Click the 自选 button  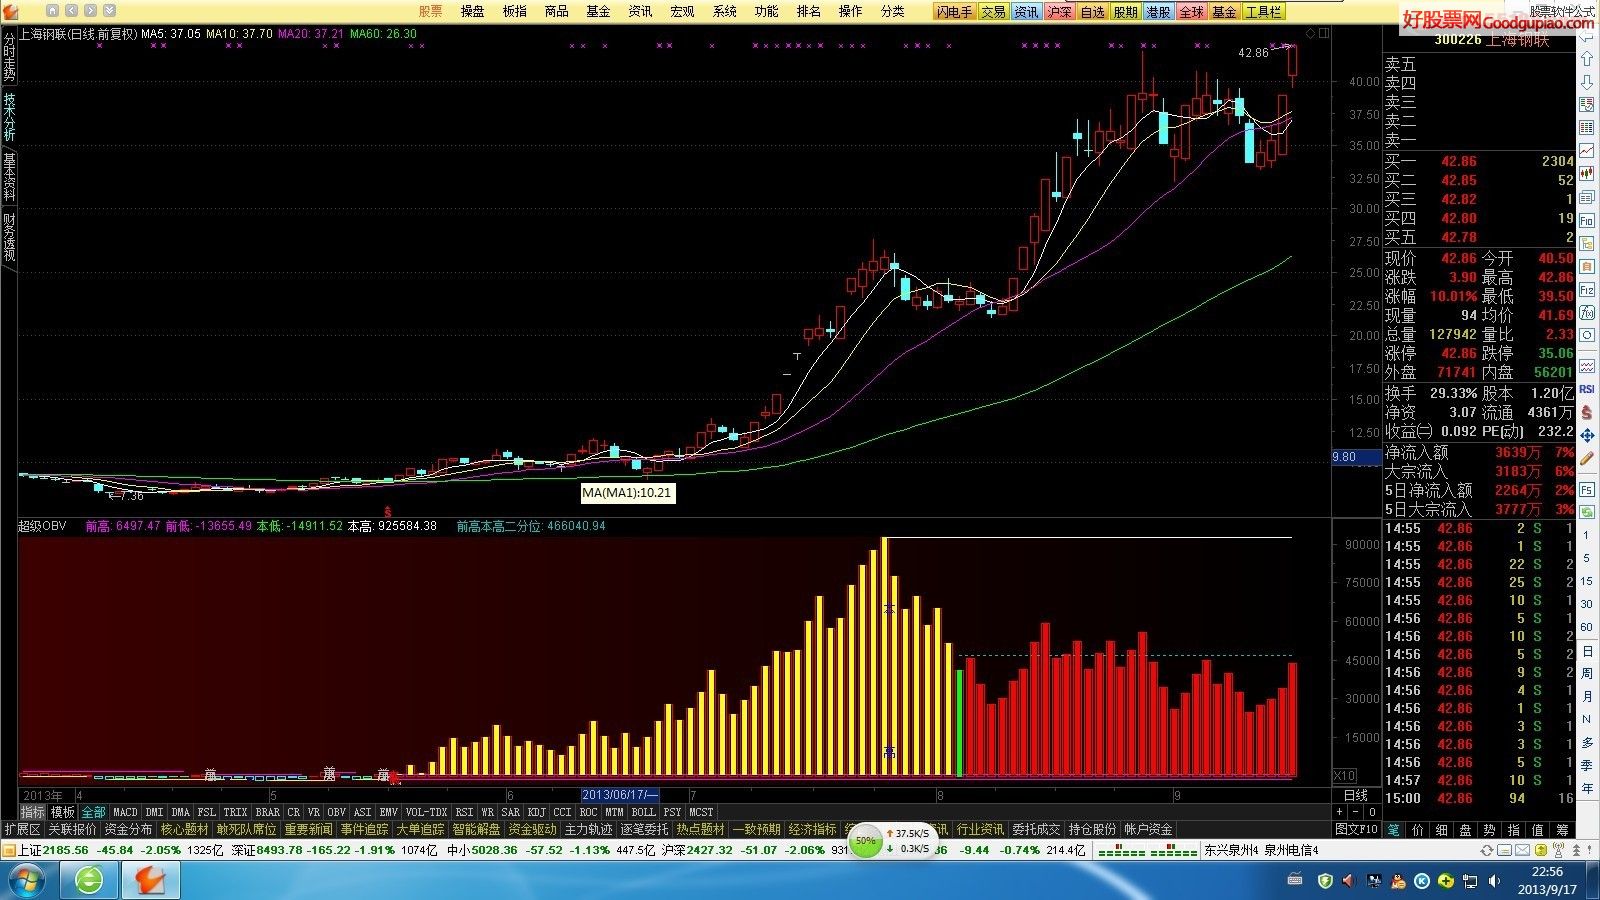[x=1093, y=12]
